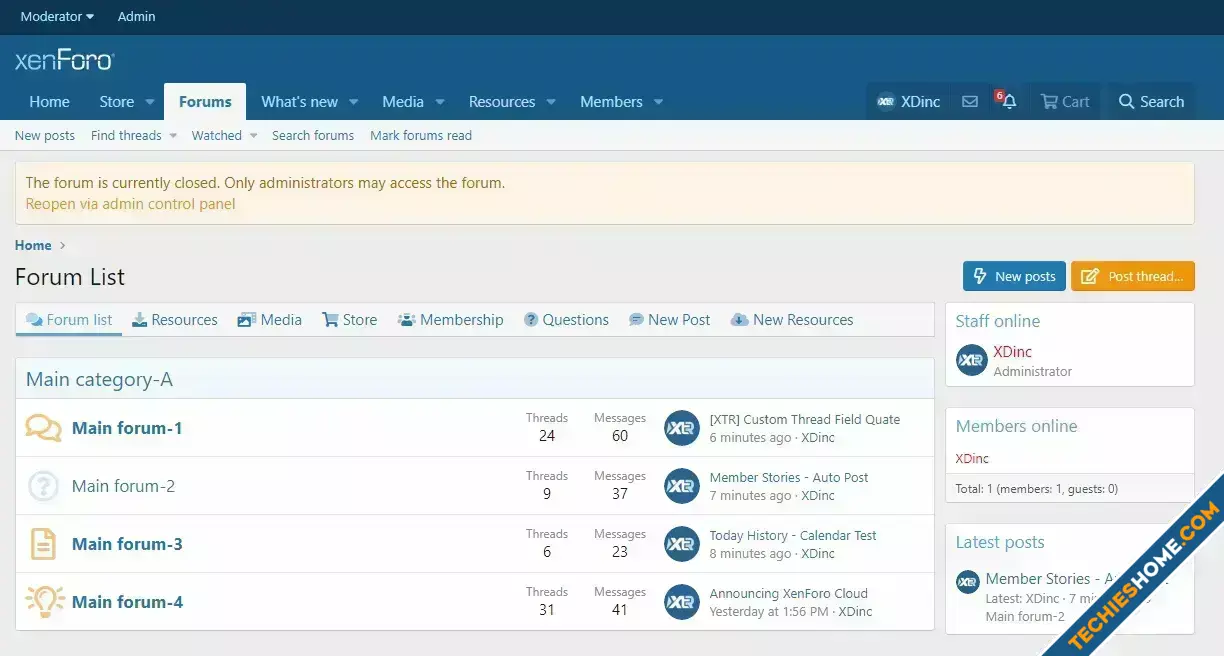The image size is (1224, 656).
Task: Click the Main forum-4 lightbulb icon
Action: coord(44,601)
